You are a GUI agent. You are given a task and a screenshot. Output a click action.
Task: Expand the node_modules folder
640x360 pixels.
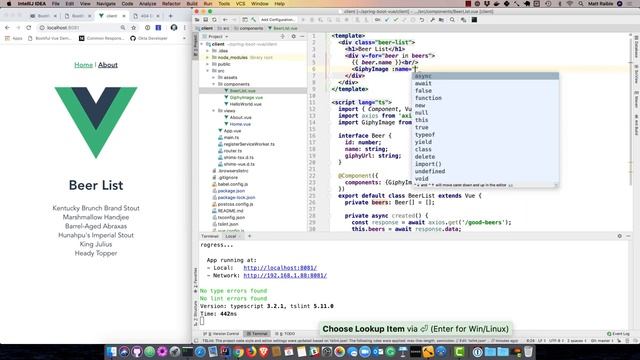pyautogui.click(x=208, y=58)
